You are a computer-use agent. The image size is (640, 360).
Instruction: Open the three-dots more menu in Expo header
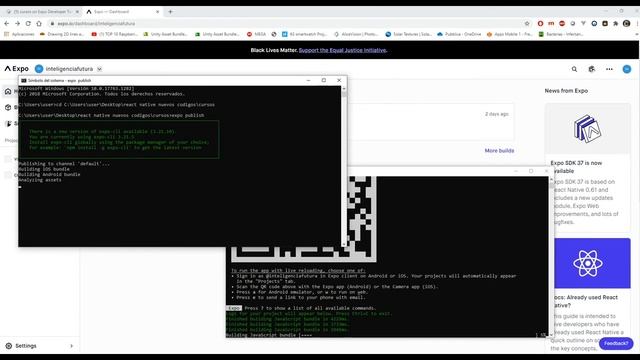(x=609, y=69)
